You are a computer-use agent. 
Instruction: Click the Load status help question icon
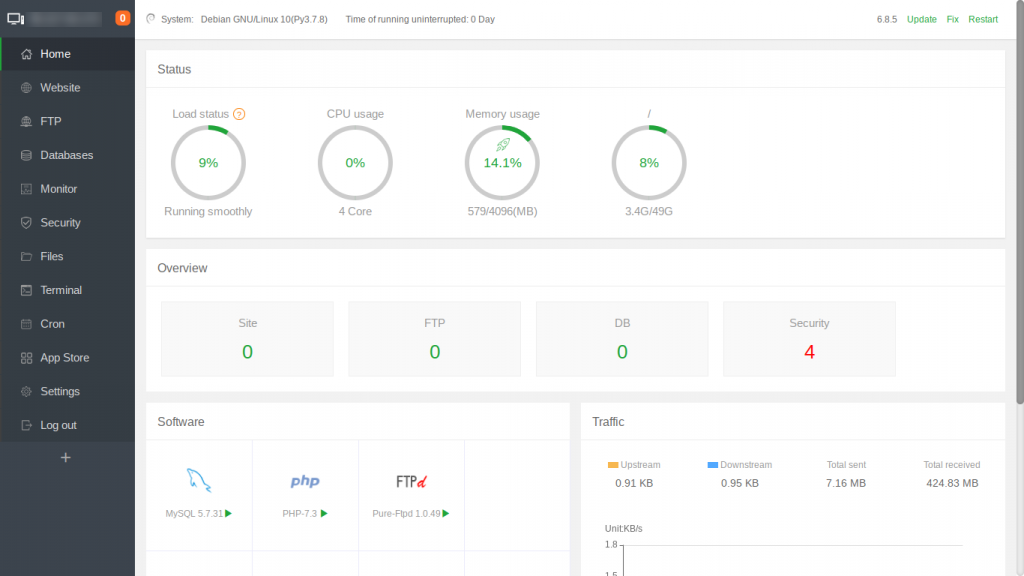[x=239, y=114]
